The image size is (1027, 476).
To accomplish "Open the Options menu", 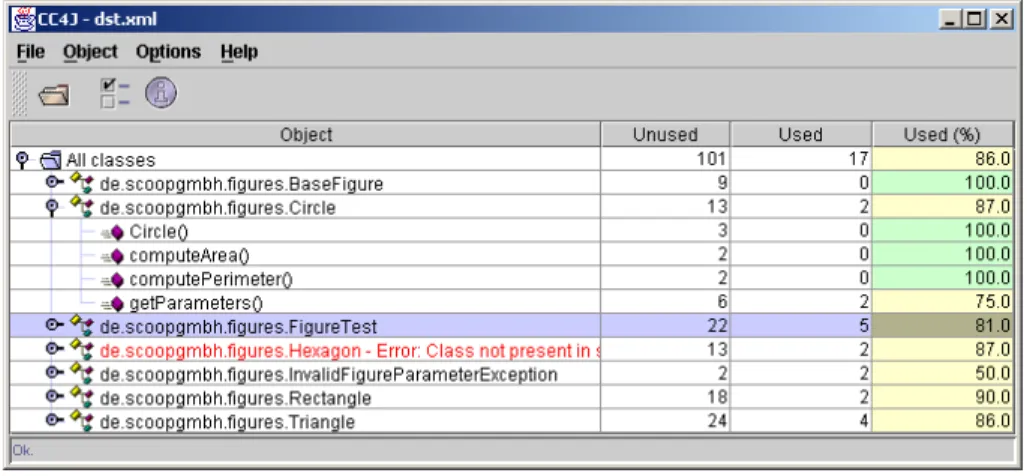I will tap(168, 52).
